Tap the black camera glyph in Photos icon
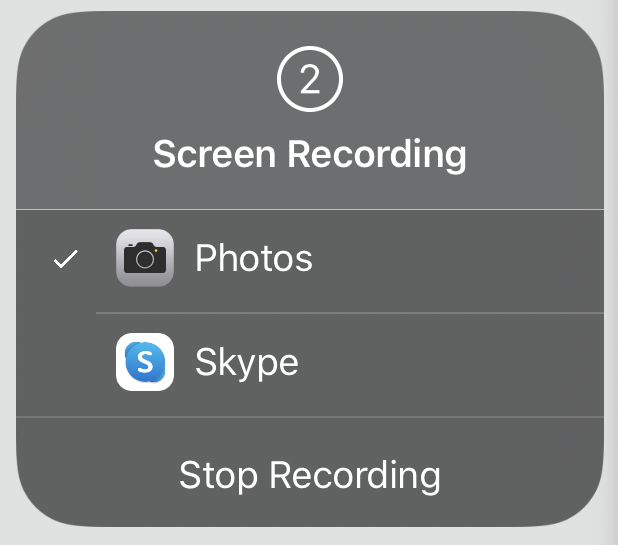Screen dimensions: 618x545 click(x=145, y=257)
